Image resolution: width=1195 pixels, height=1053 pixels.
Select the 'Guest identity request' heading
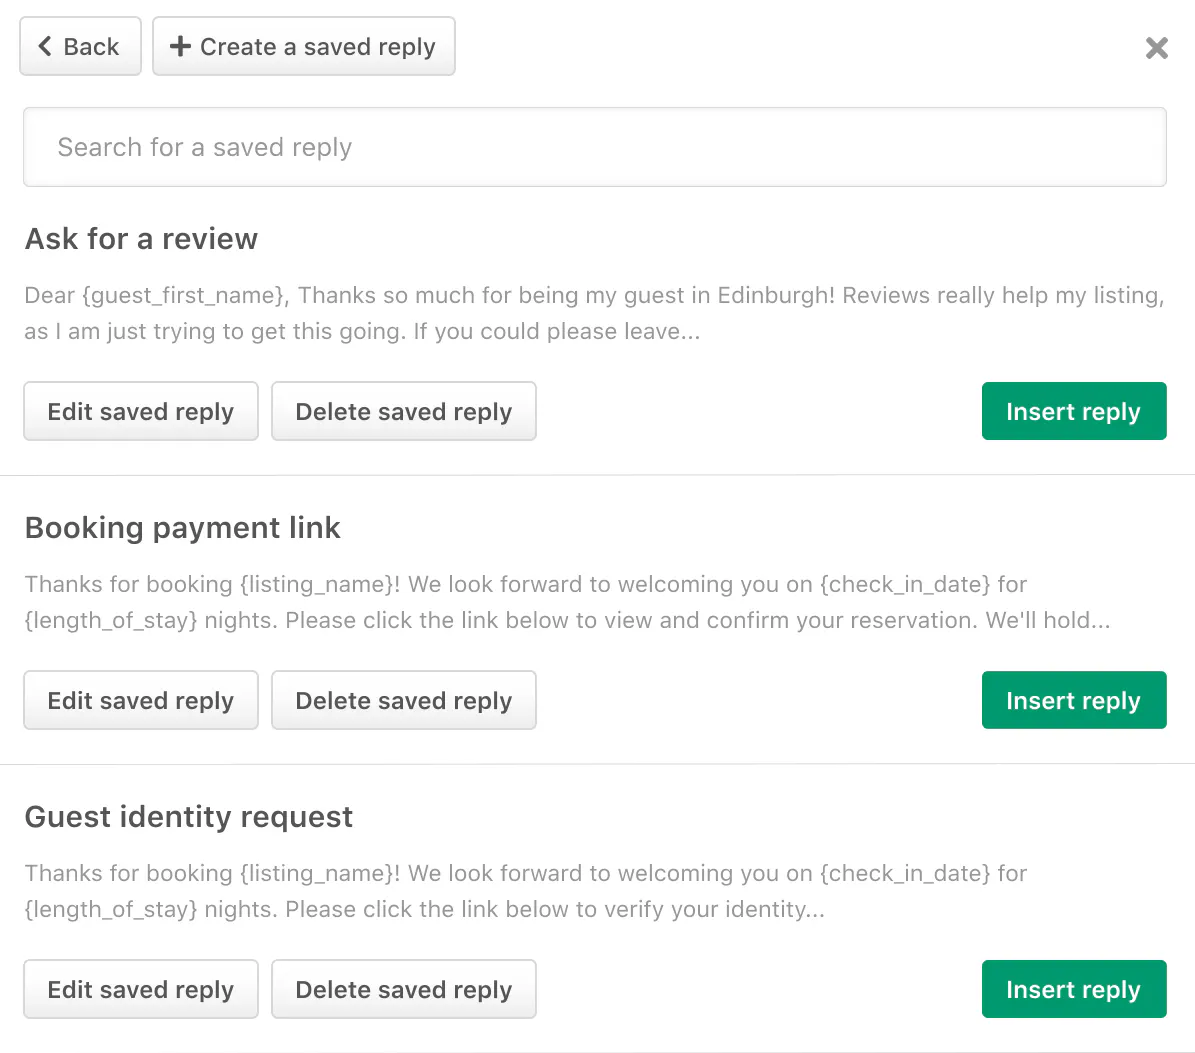tap(188, 817)
